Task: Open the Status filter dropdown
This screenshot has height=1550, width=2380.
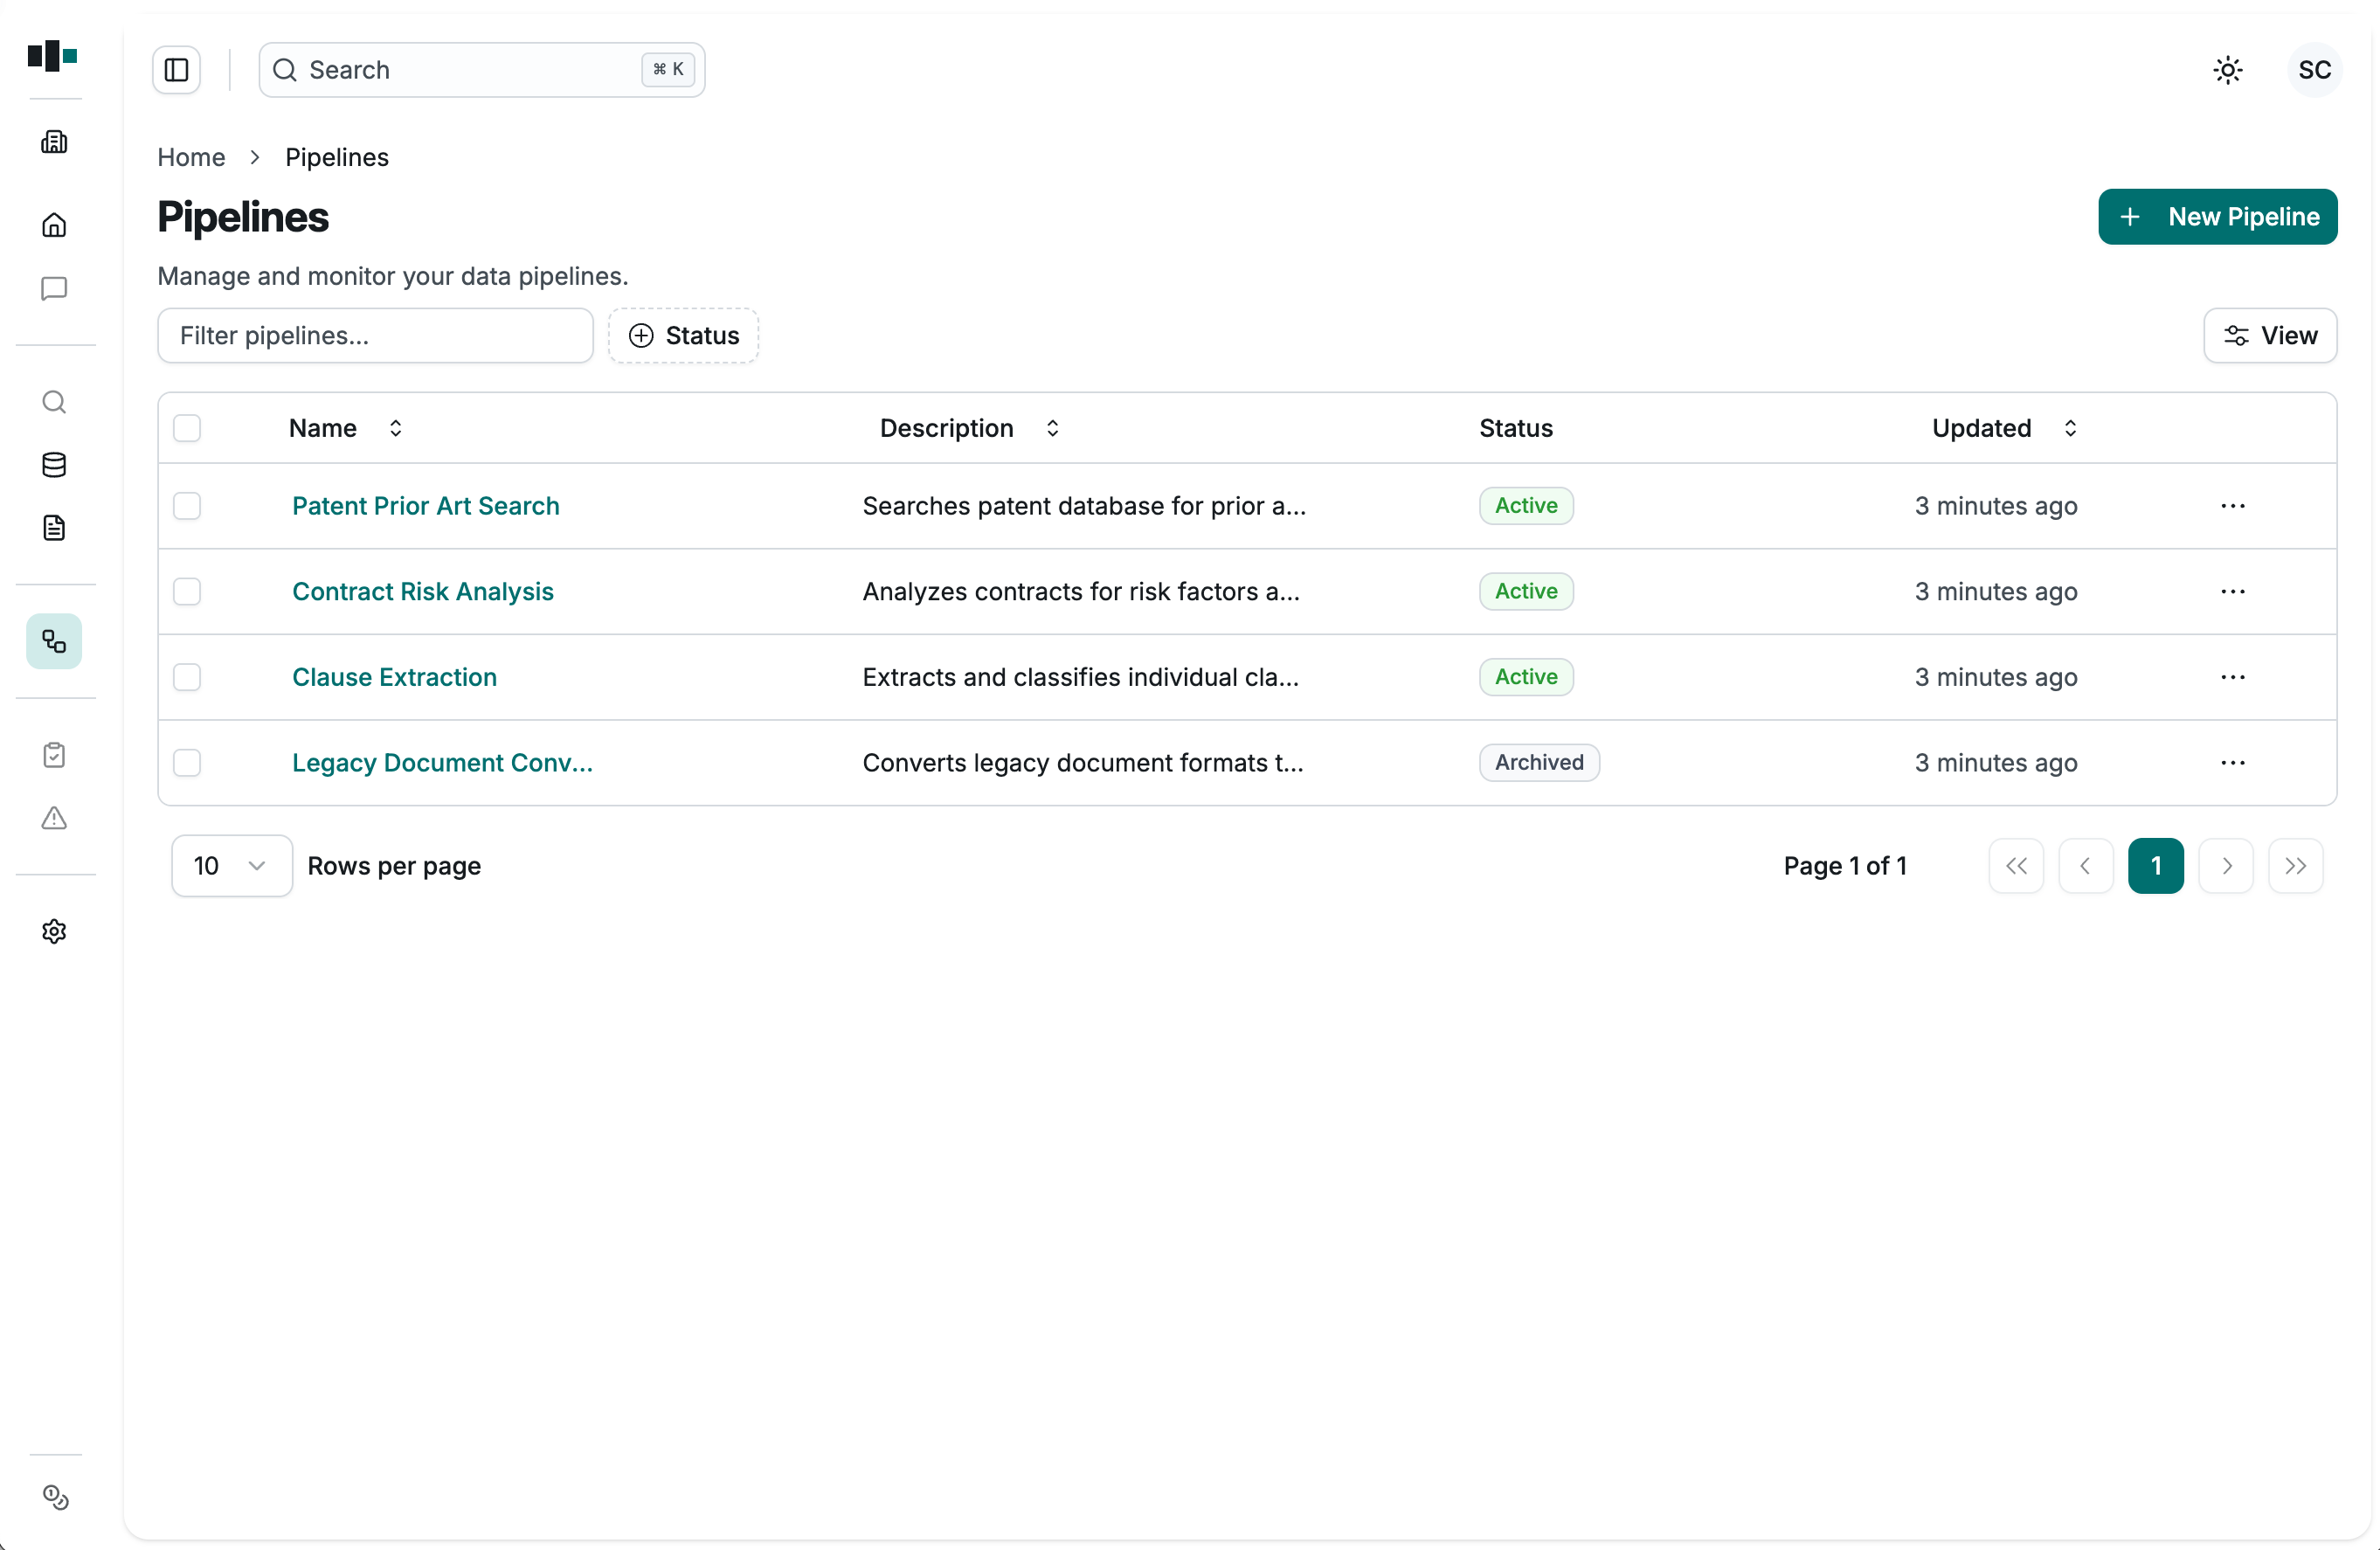Action: 683,335
